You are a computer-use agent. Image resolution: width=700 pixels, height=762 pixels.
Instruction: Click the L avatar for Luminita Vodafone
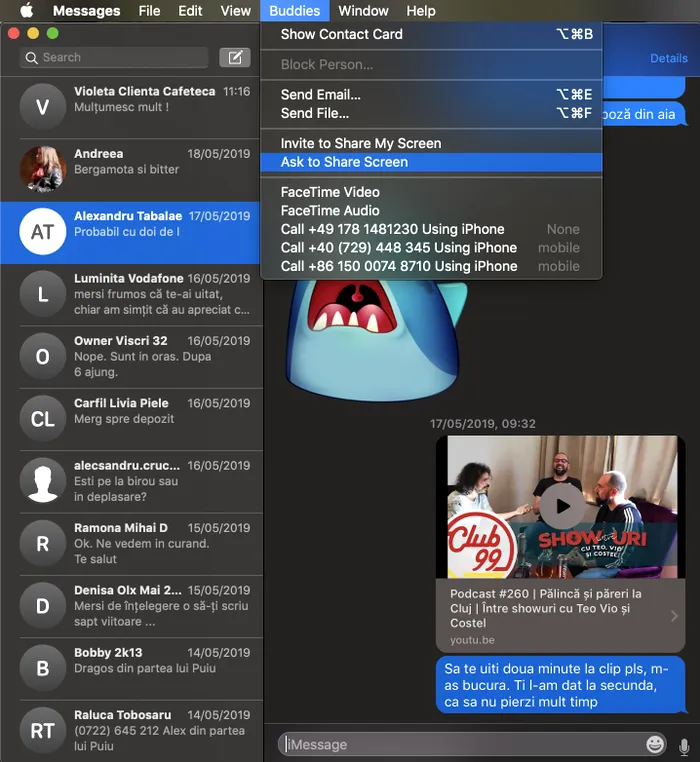pos(43,294)
